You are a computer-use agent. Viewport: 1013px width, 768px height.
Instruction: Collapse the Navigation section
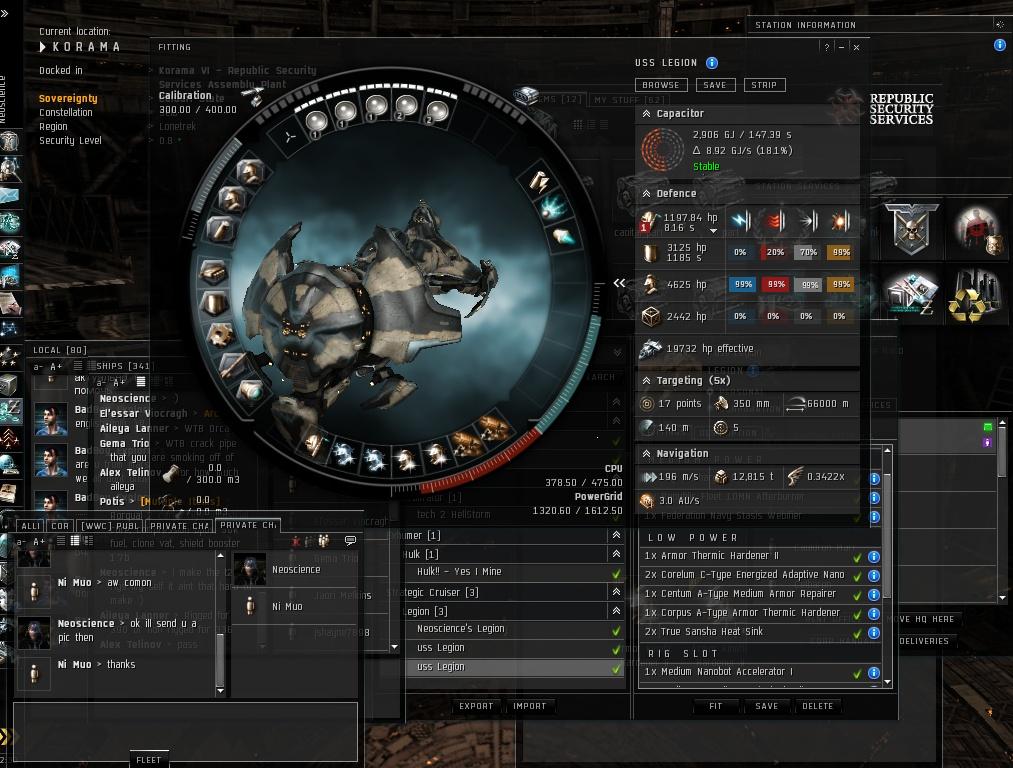click(x=646, y=454)
